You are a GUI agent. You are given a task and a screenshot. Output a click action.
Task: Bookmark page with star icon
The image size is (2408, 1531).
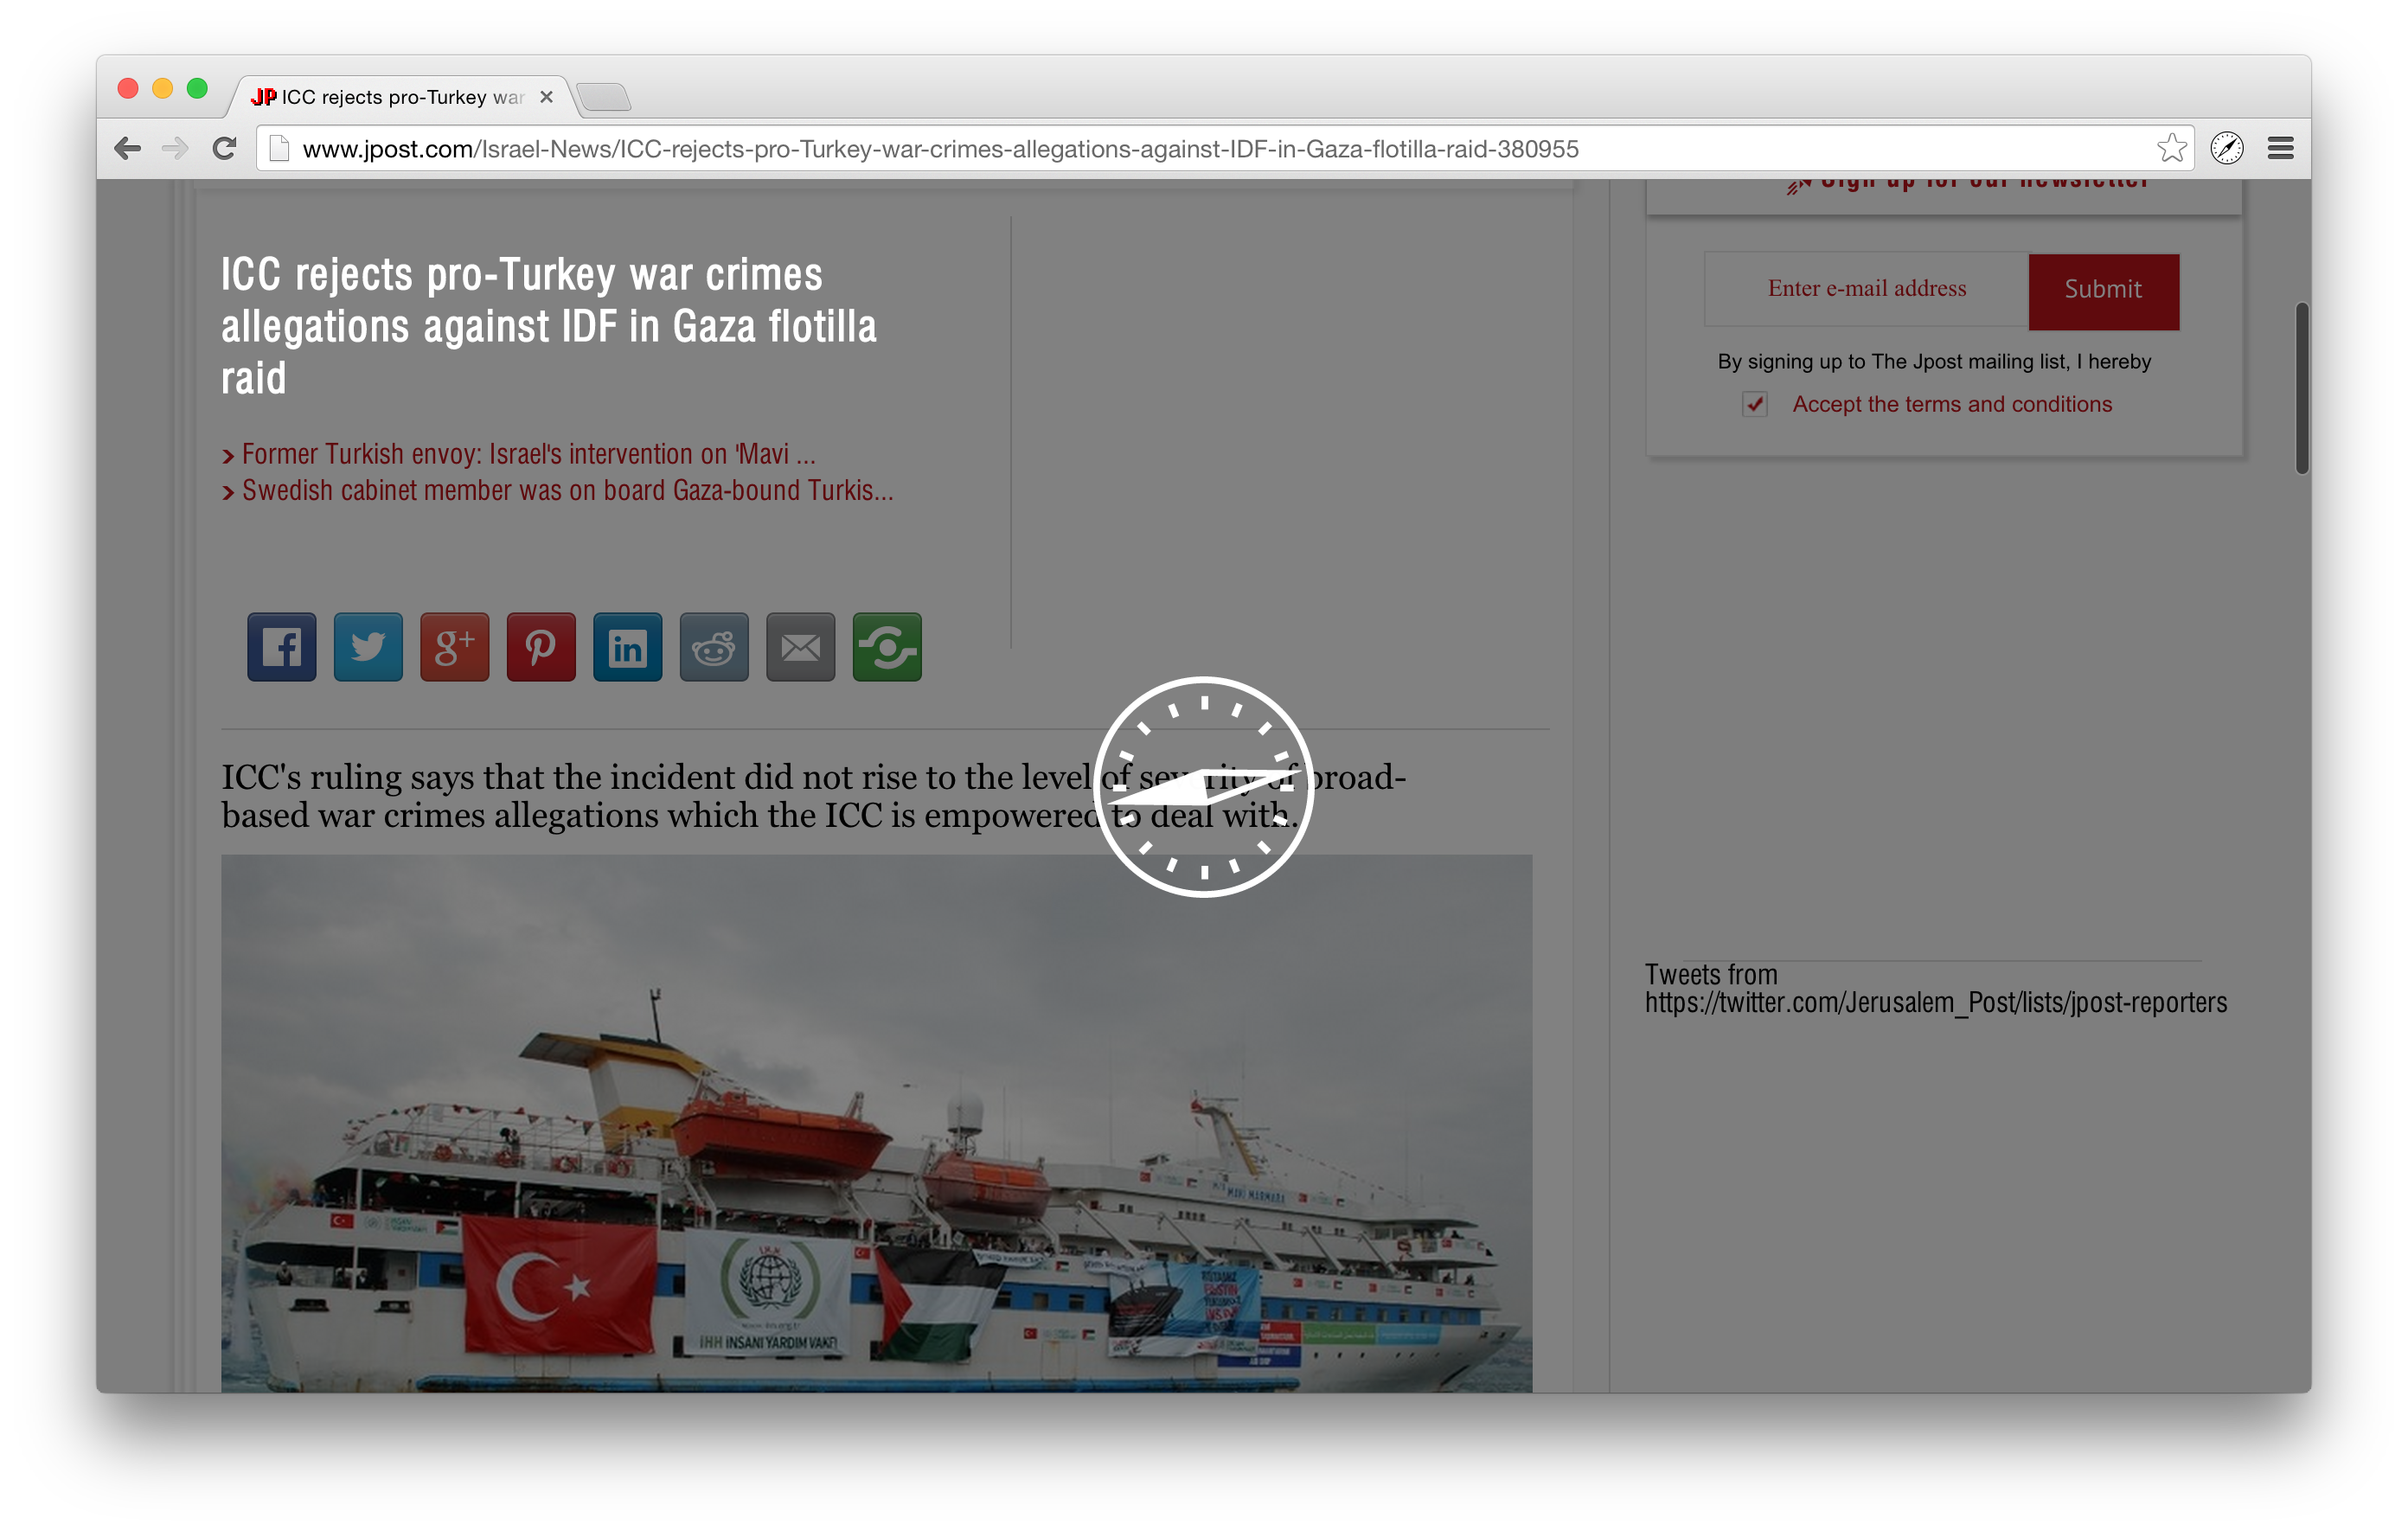[x=2170, y=148]
